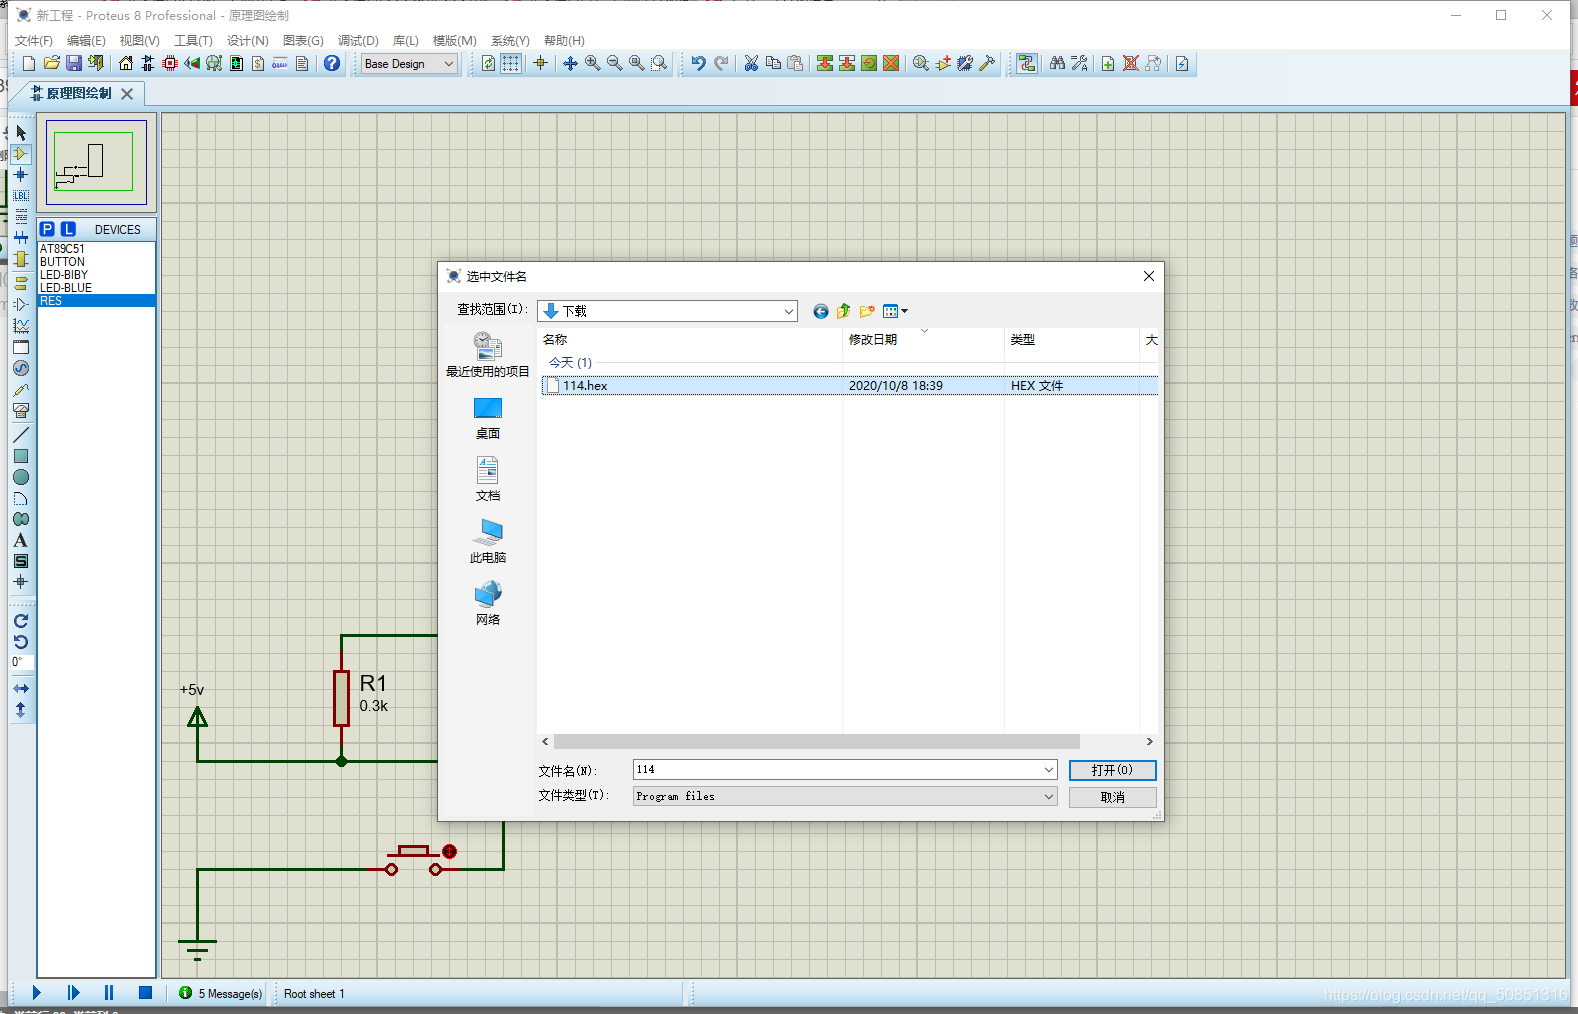
Task: Open the 工具(T) menu
Action: point(193,40)
